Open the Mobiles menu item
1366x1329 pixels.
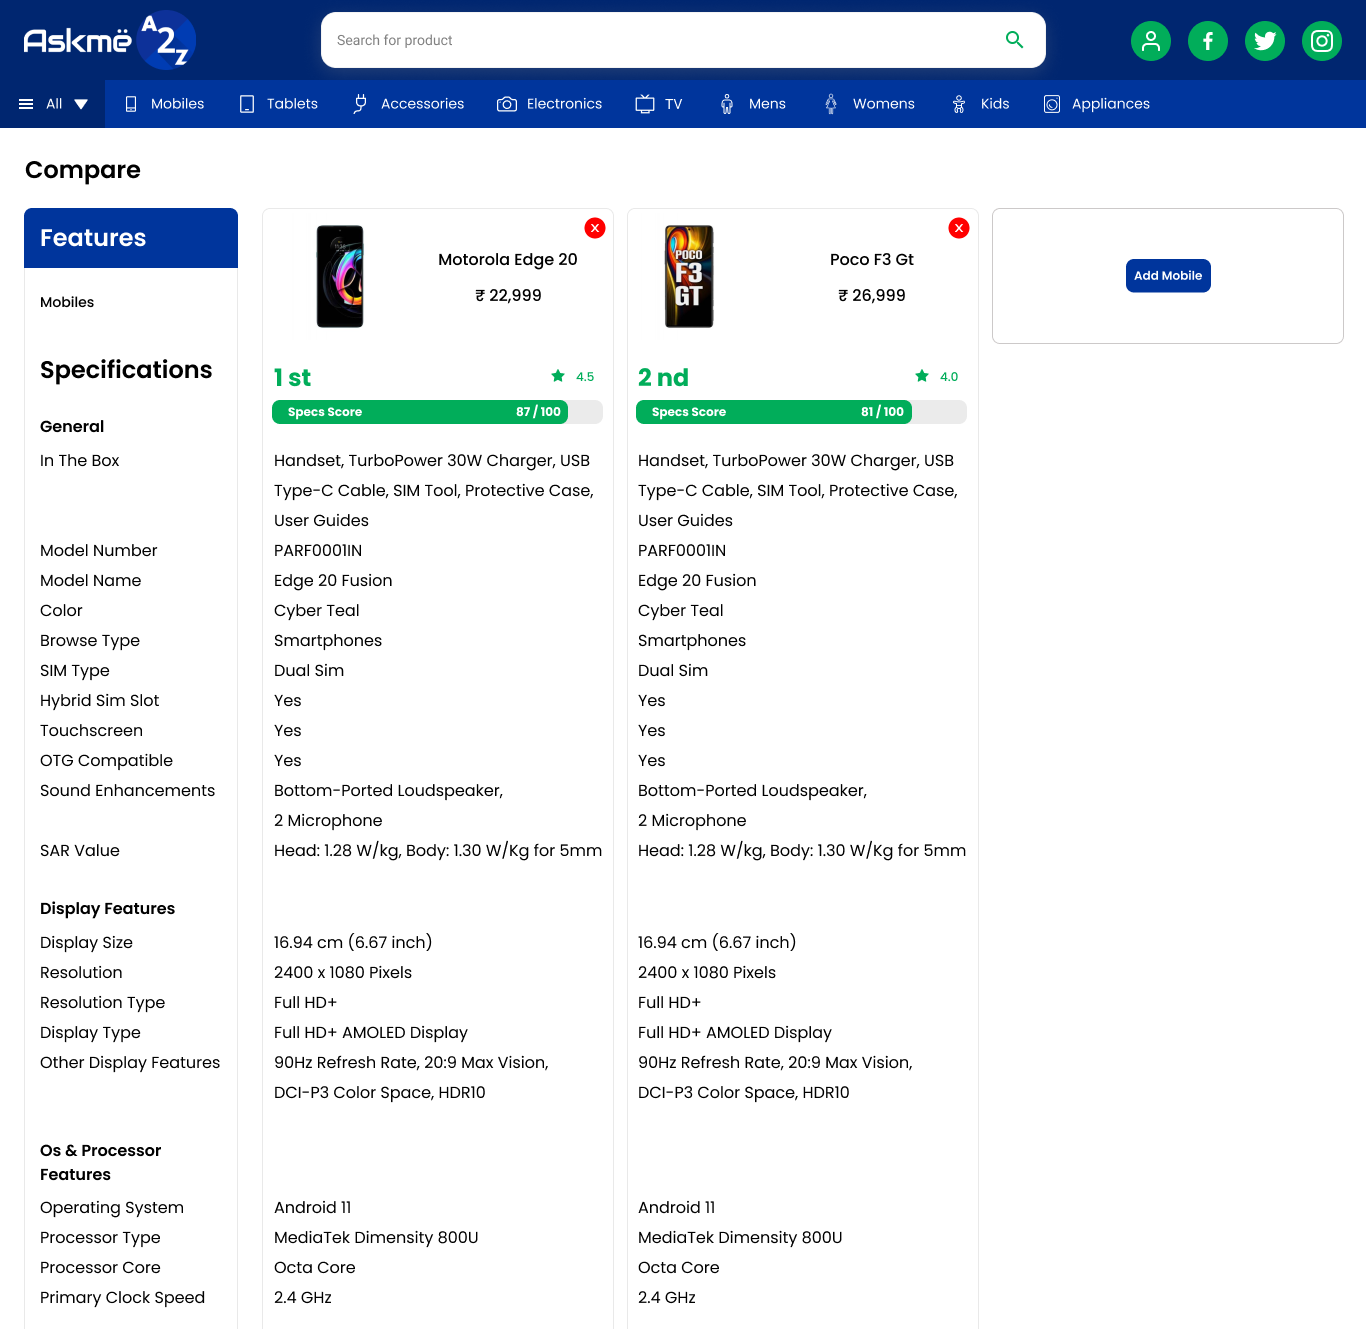click(177, 104)
